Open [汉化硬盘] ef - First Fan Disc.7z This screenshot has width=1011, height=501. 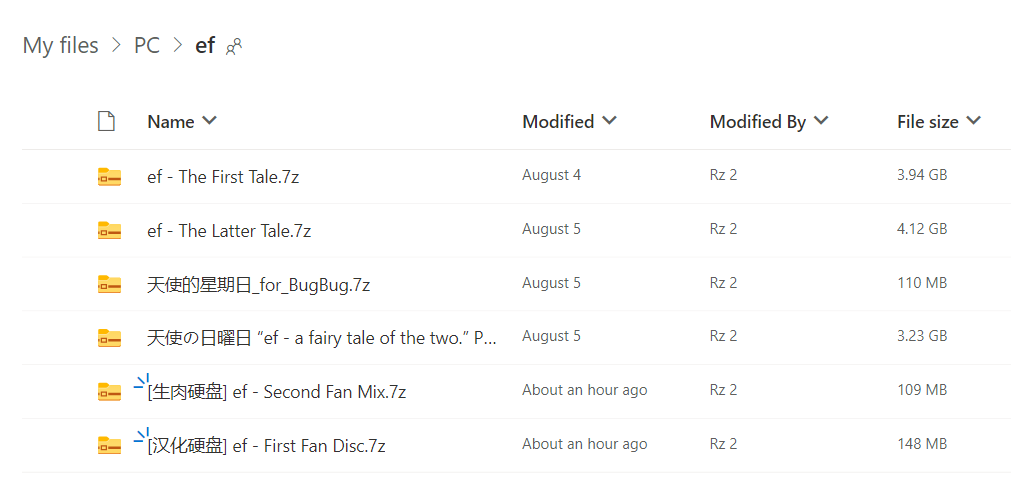coord(267,446)
